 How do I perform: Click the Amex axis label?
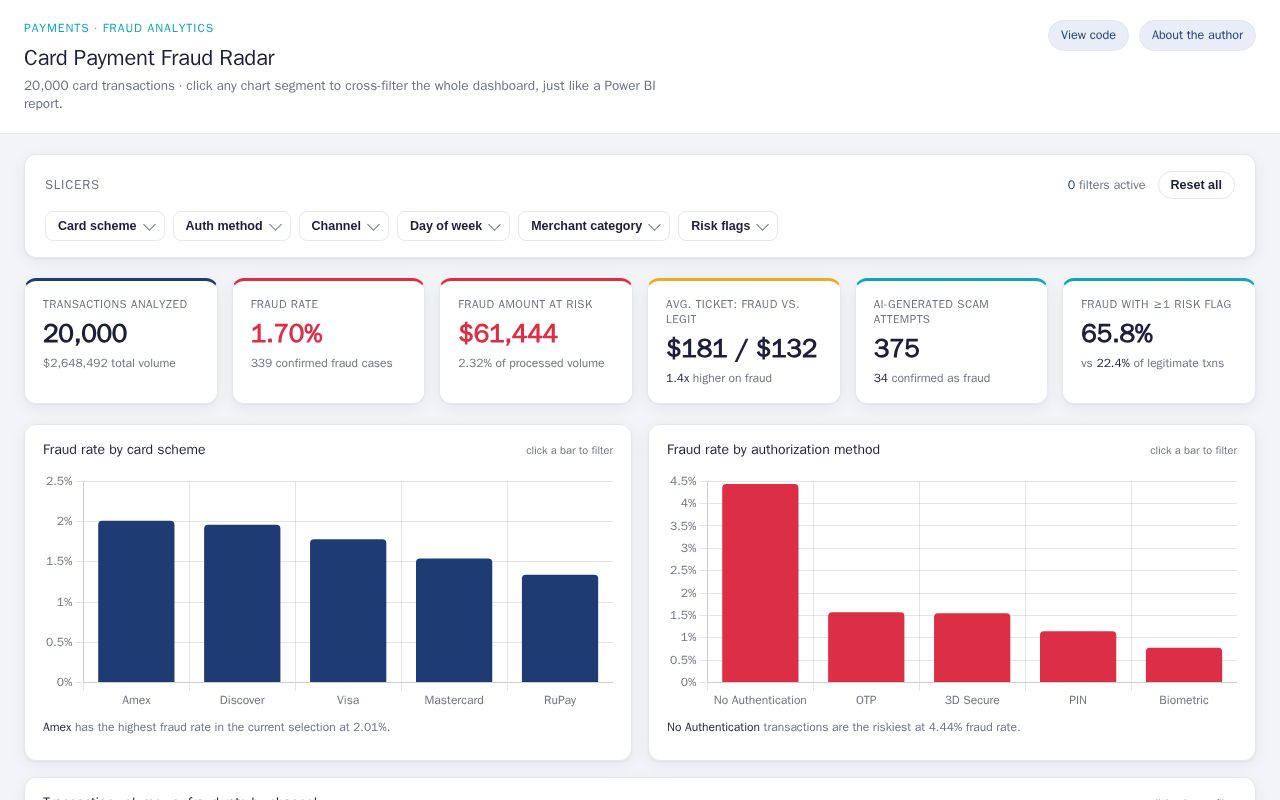136,700
